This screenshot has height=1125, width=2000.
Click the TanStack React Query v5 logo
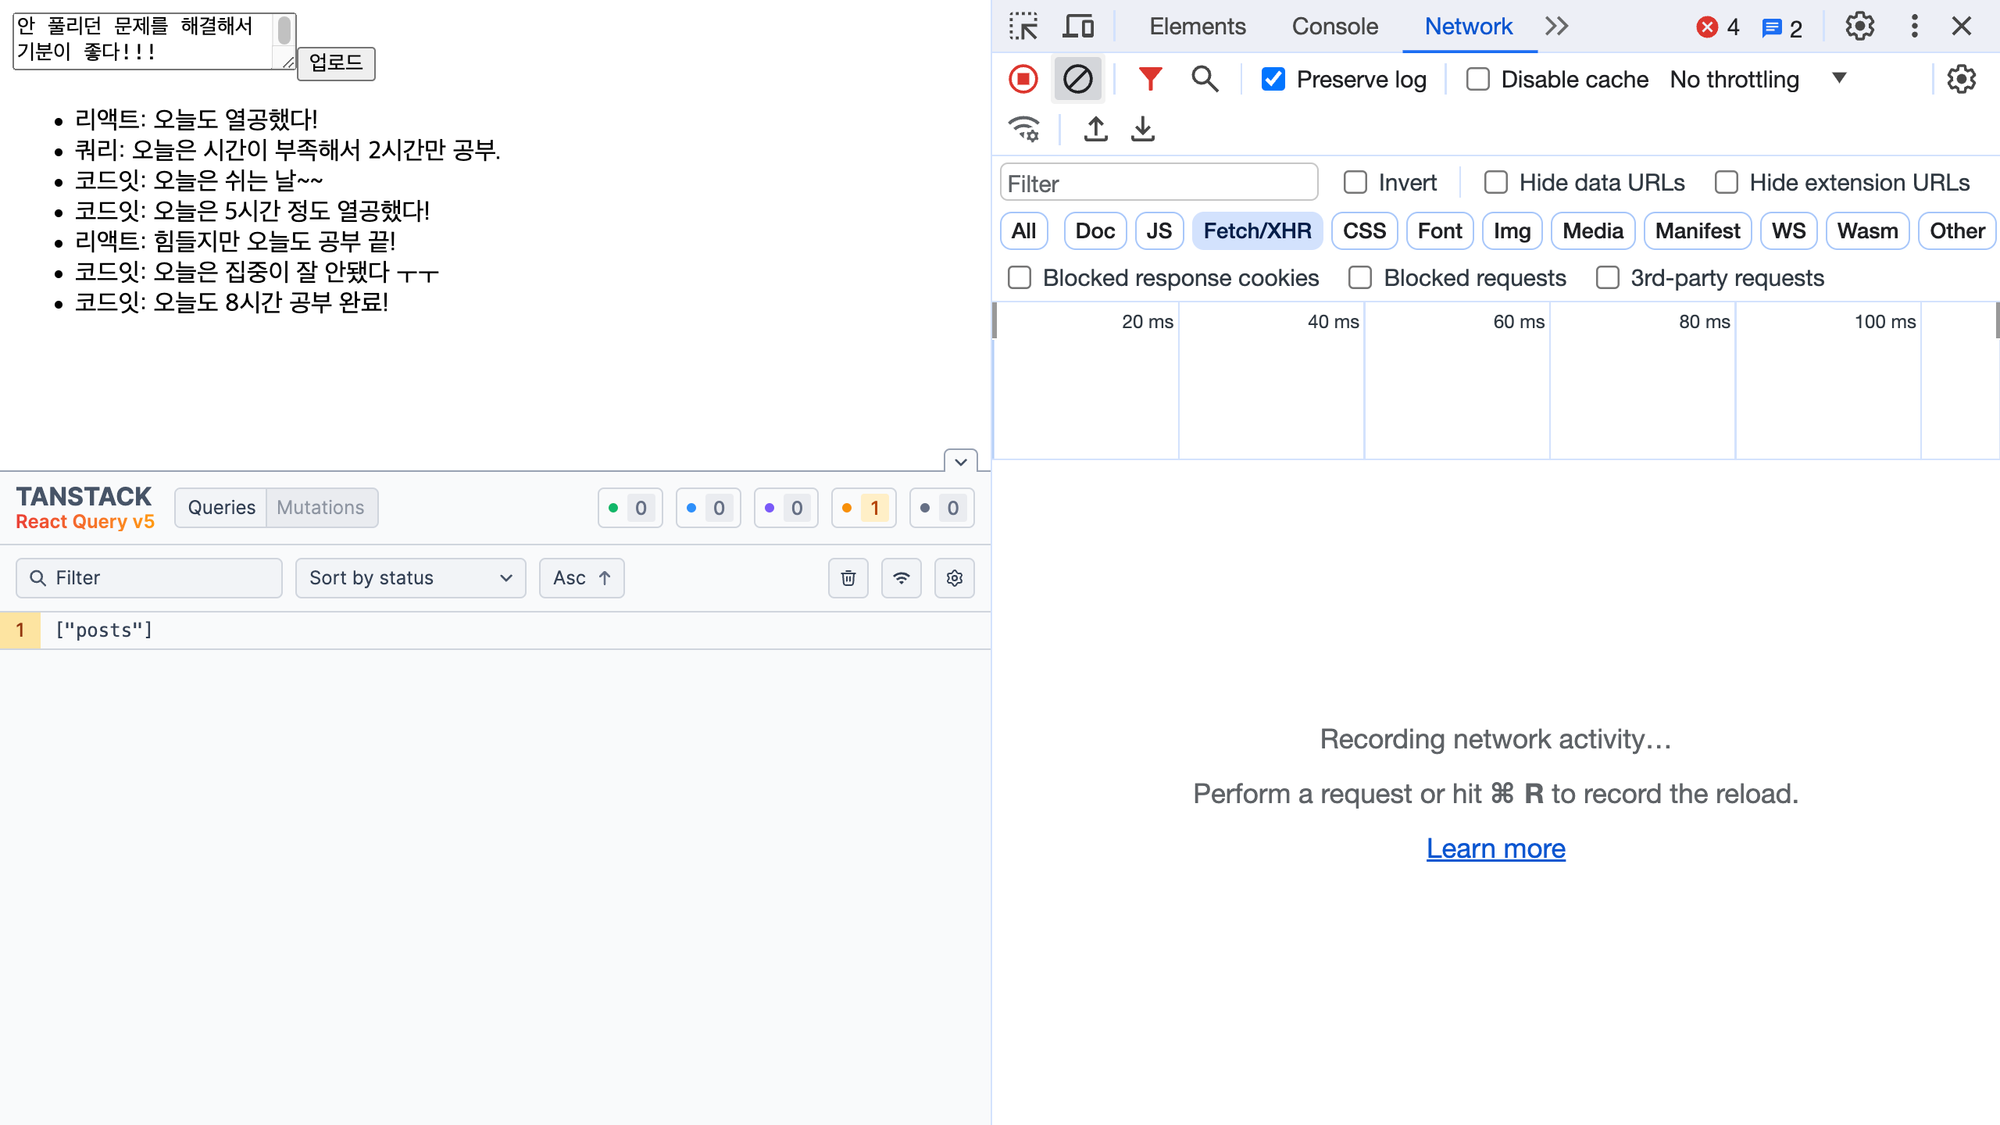[85, 507]
